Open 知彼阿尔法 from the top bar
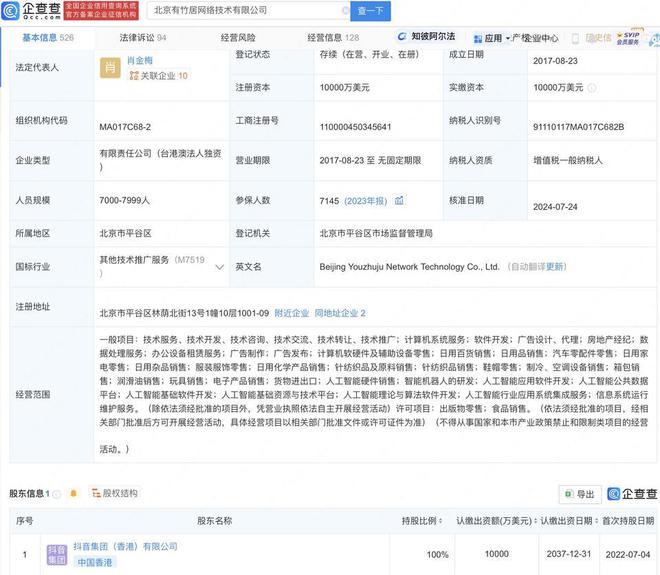Screen dimensions: 660x575 427,37
